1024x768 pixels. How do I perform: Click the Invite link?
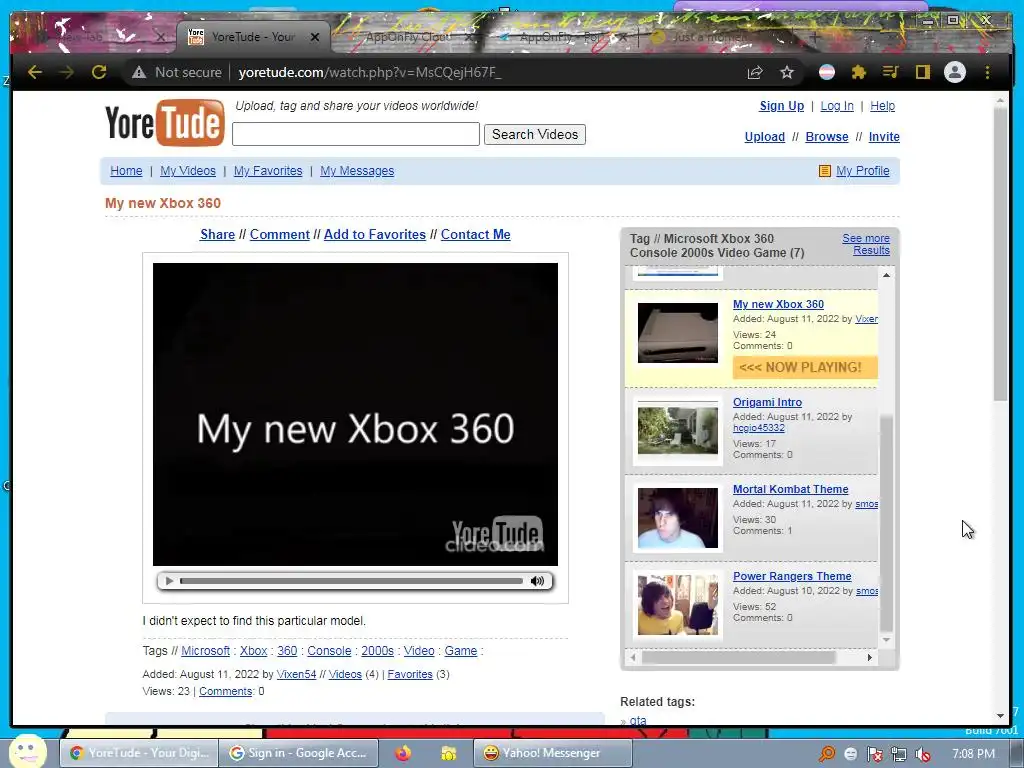pyautogui.click(x=884, y=136)
